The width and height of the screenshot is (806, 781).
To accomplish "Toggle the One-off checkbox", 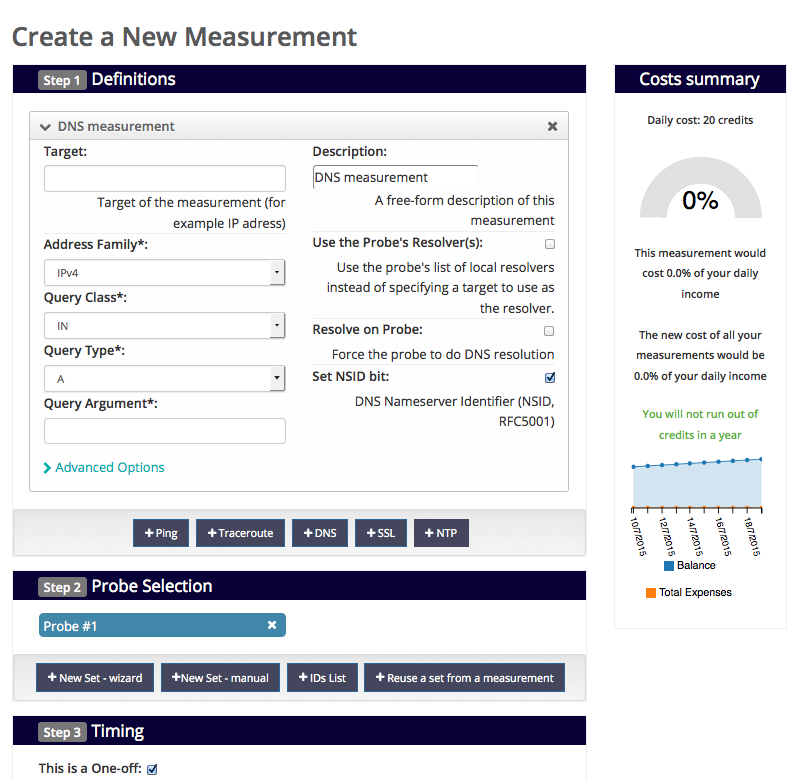I will click(152, 769).
